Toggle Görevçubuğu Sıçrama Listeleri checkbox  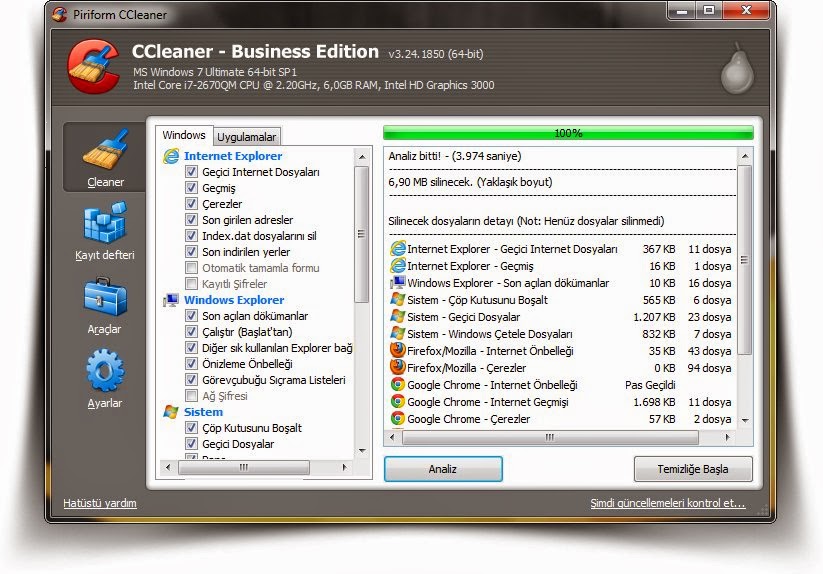pyautogui.click(x=192, y=379)
